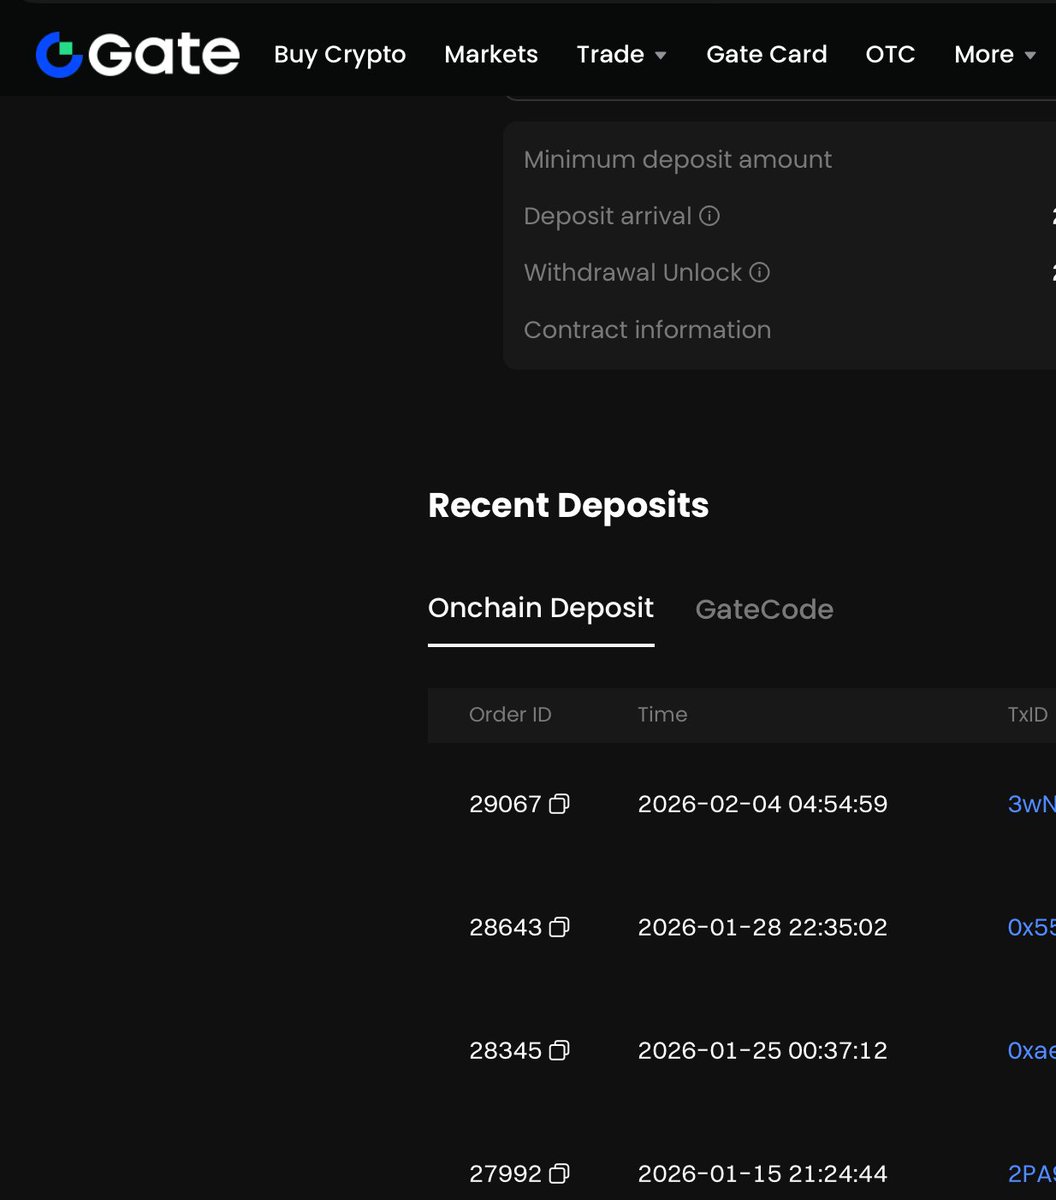Click the Order ID column header
The height and width of the screenshot is (1200, 1056).
[x=510, y=714]
